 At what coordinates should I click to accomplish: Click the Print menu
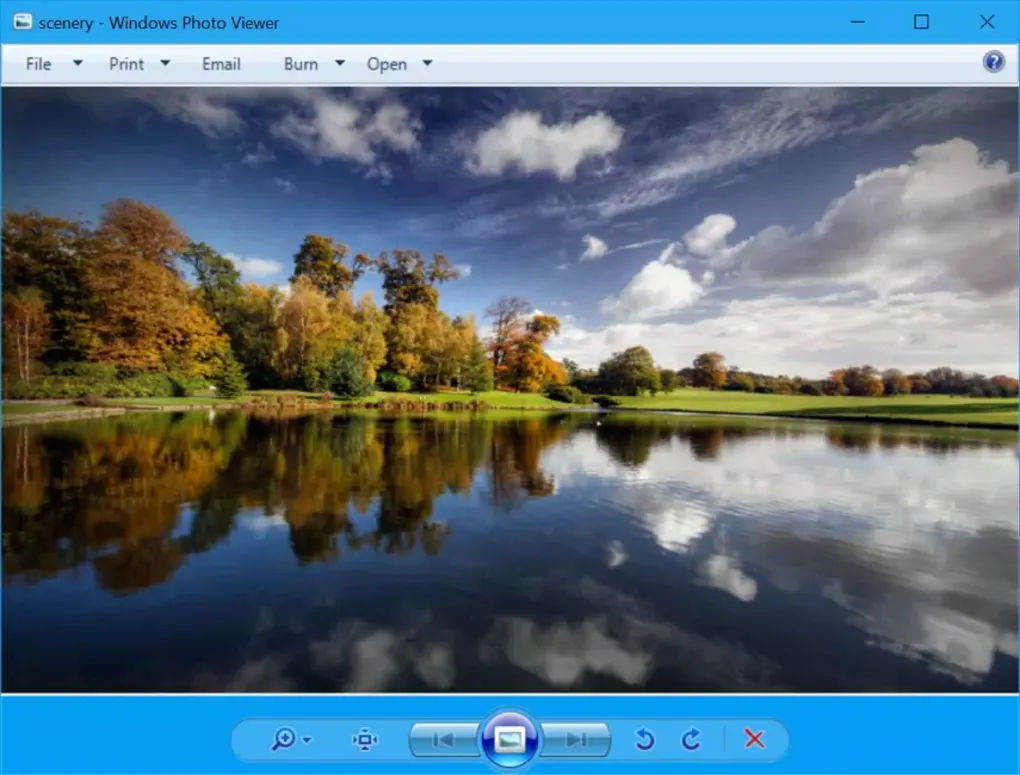(126, 63)
